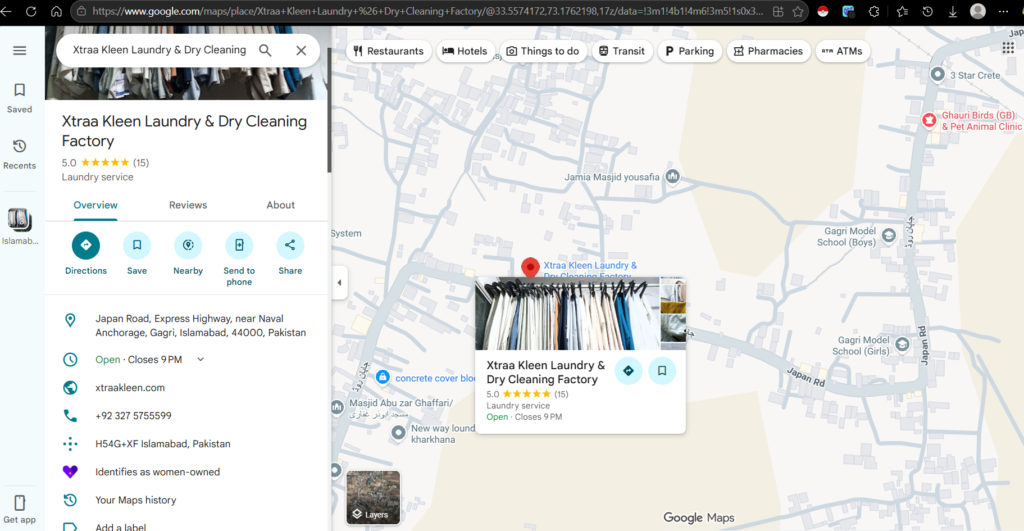Open Recents in the left sidebar
The image size is (1024, 531).
click(19, 153)
